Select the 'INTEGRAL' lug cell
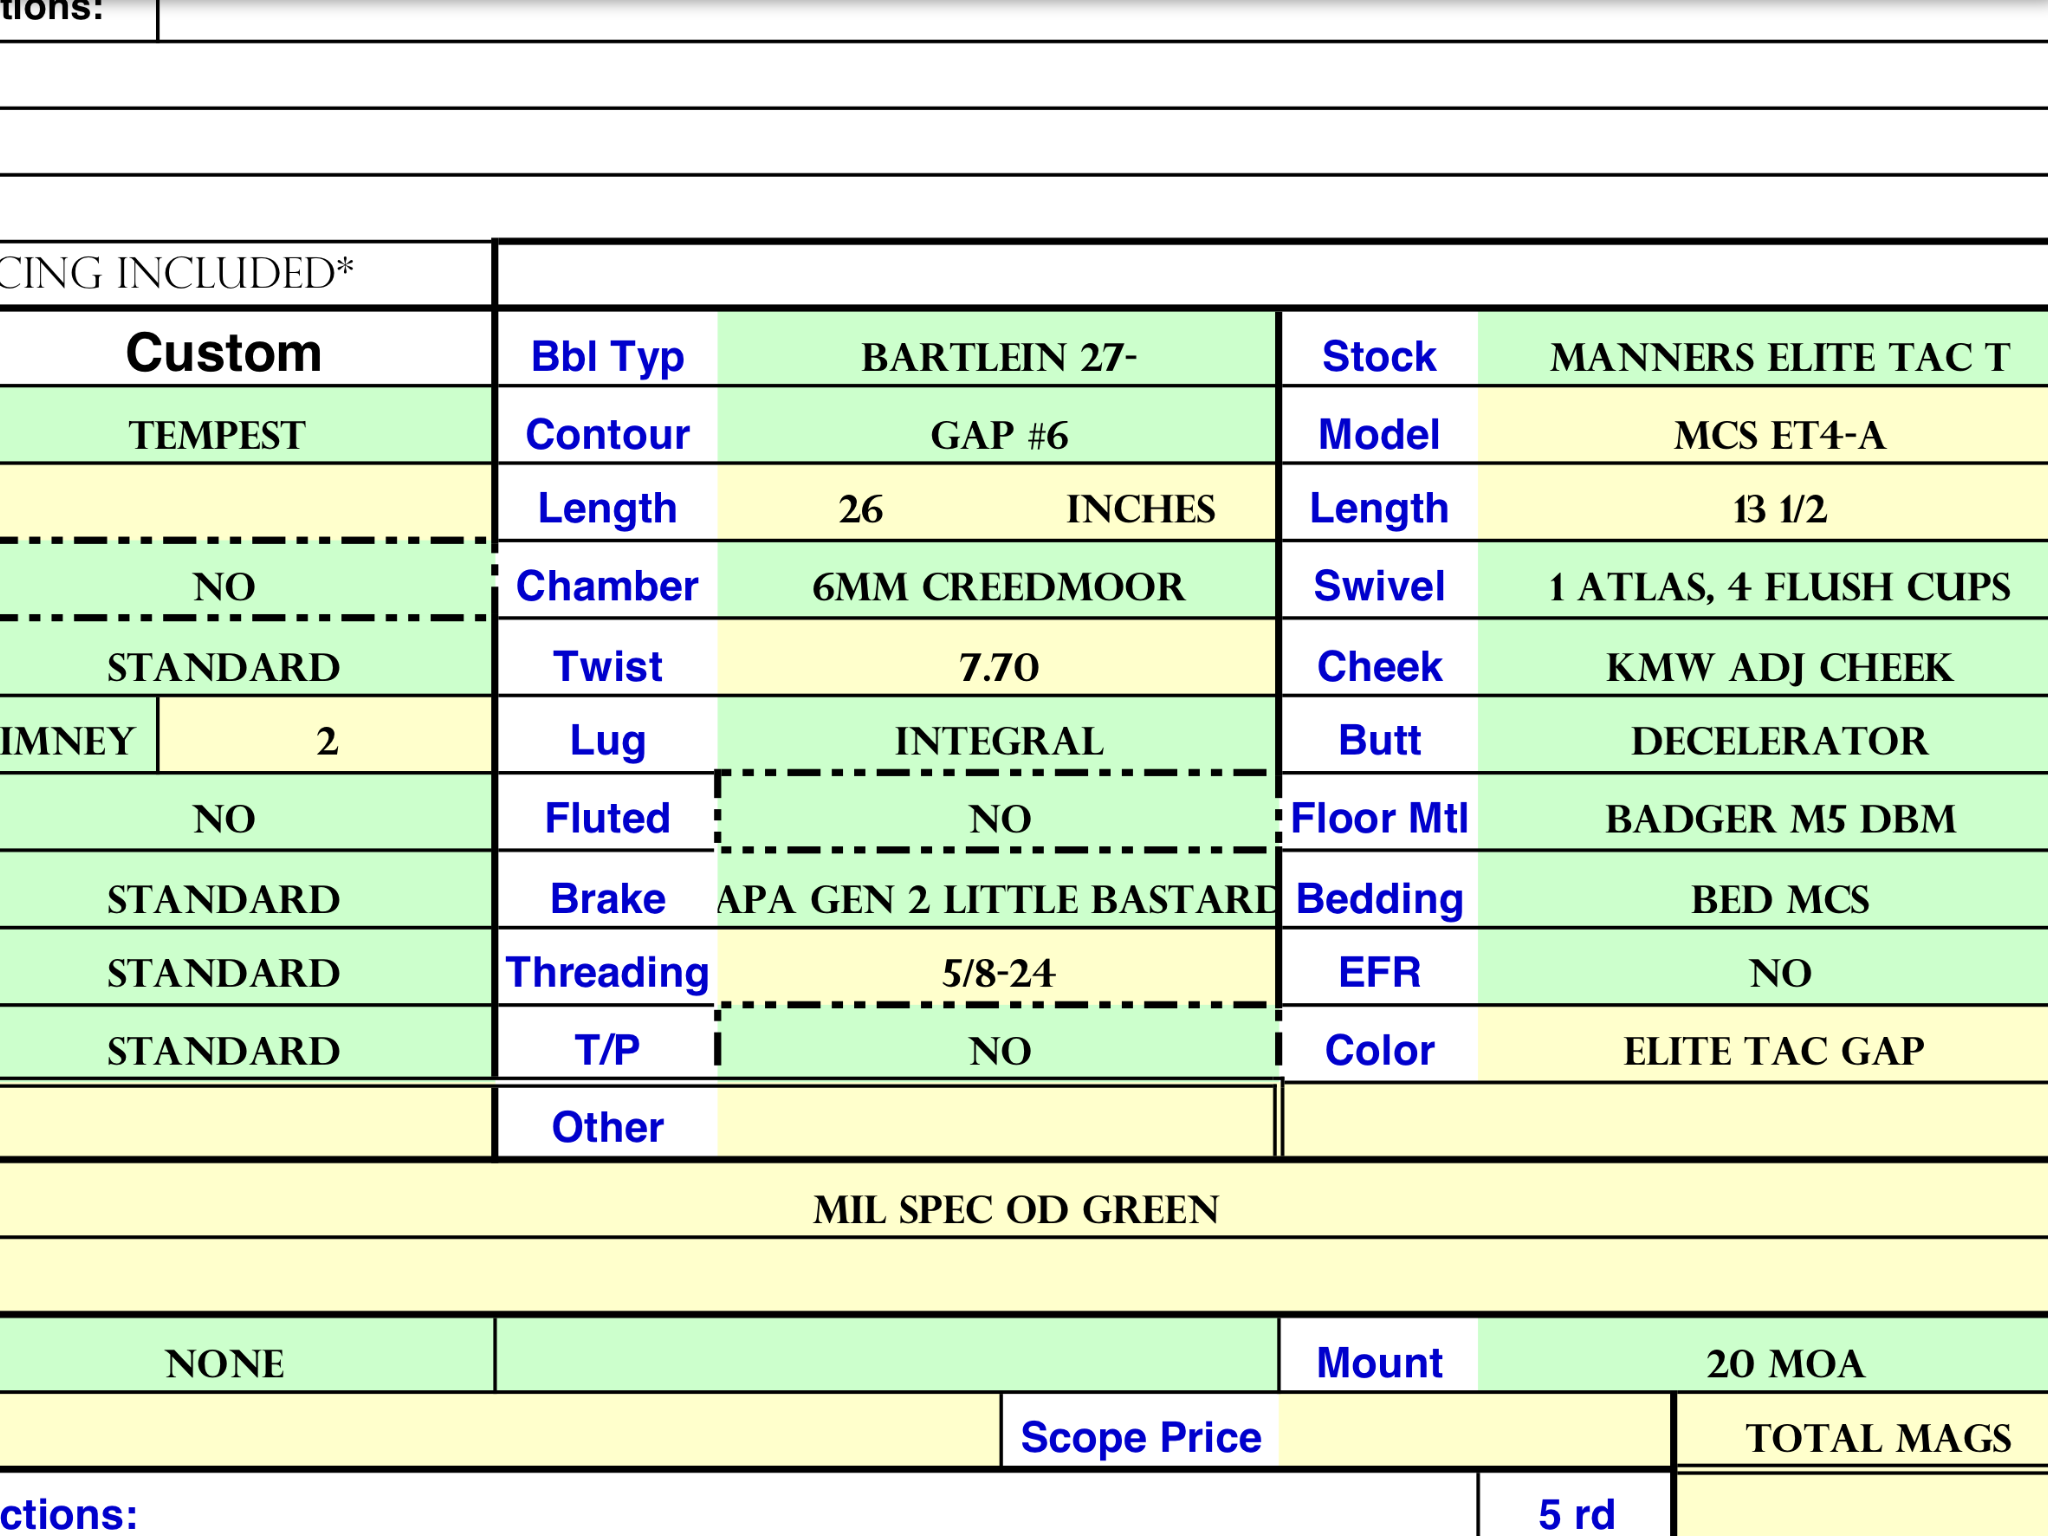This screenshot has height=1536, width=2048. pos(998,735)
